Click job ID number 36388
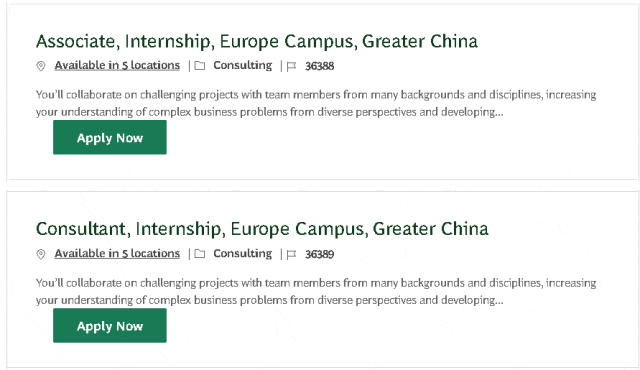640x370 pixels. [x=320, y=66]
